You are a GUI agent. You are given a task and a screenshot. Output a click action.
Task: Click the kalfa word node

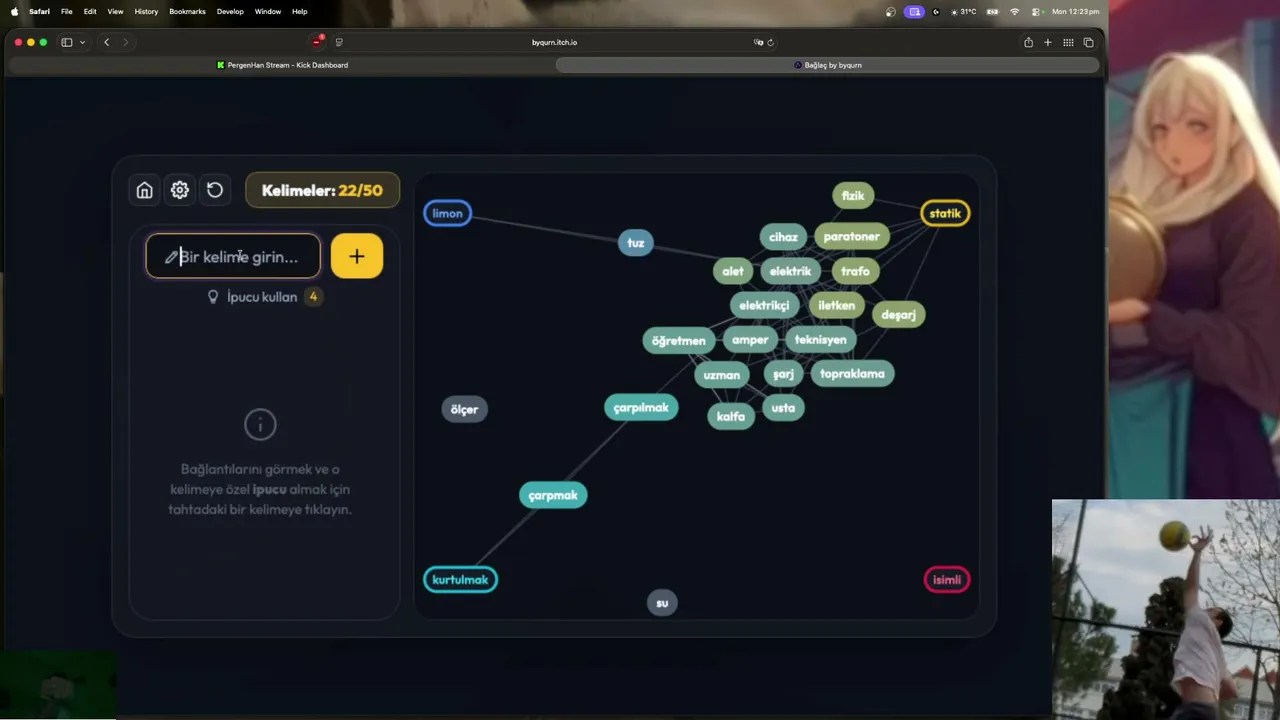tap(731, 417)
